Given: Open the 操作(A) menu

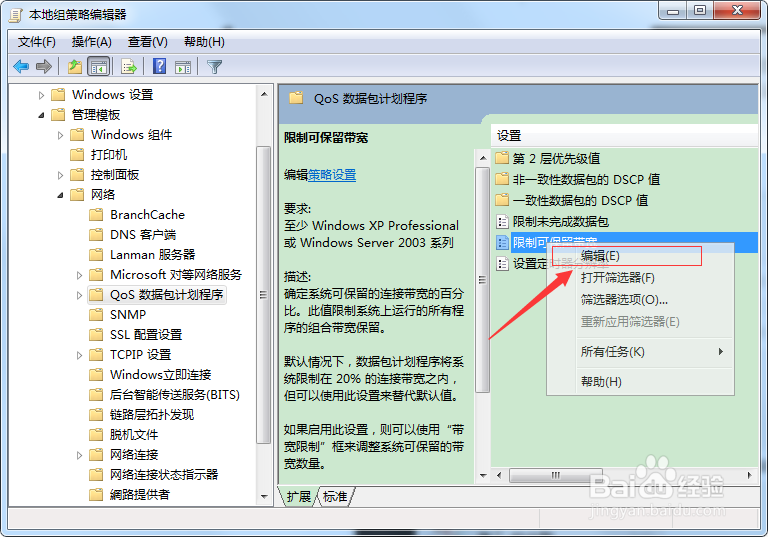Looking at the screenshot, I should (x=92, y=42).
